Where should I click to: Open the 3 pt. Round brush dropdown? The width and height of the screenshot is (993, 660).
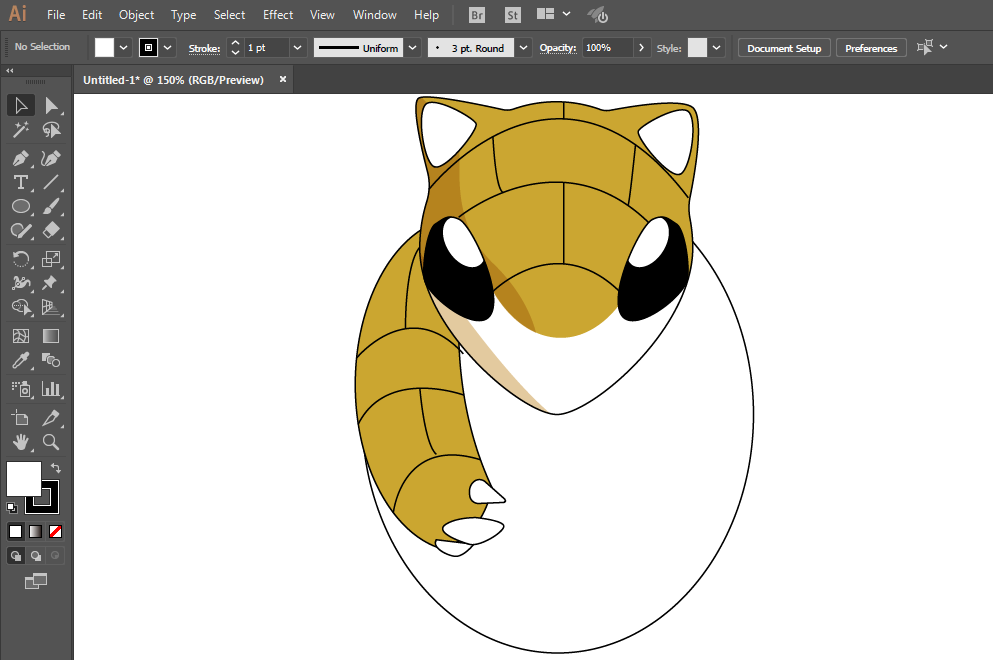(524, 48)
